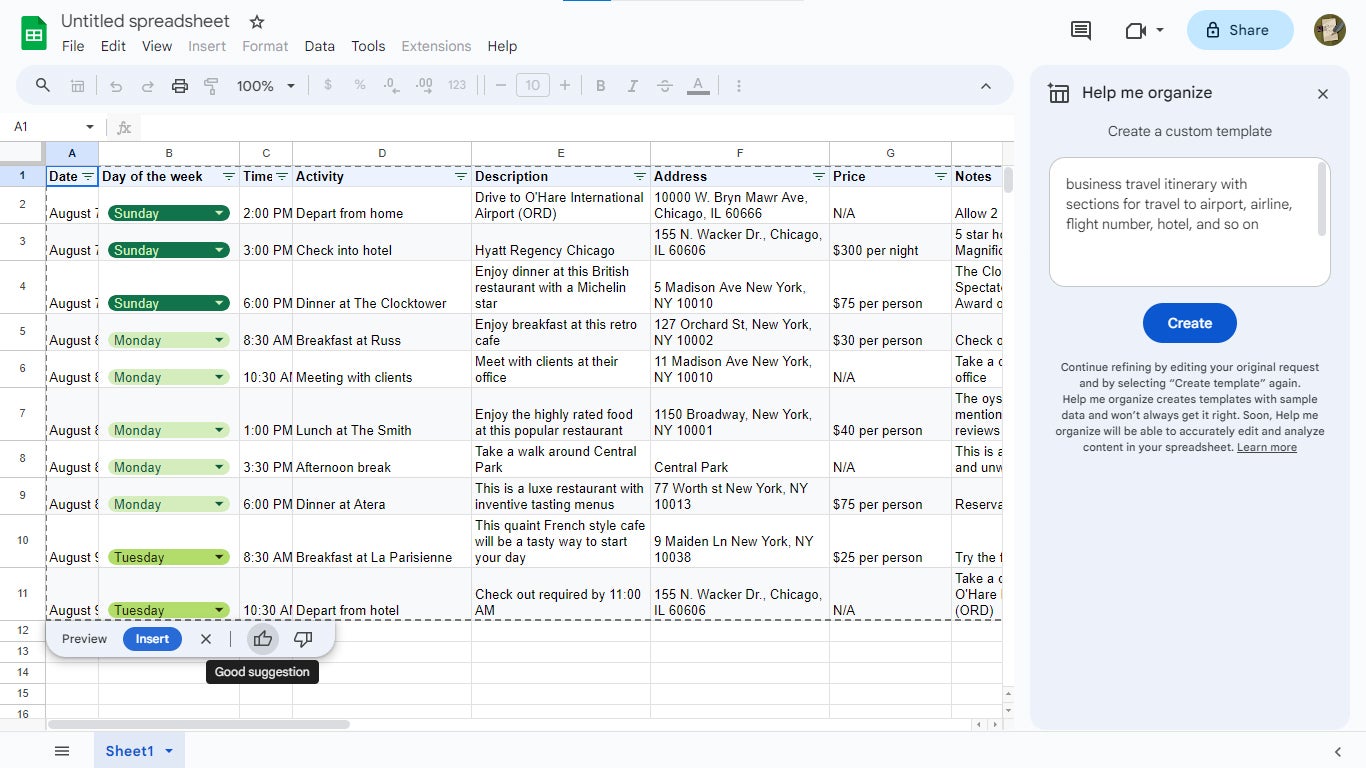Toggle bold formatting

tap(601, 86)
